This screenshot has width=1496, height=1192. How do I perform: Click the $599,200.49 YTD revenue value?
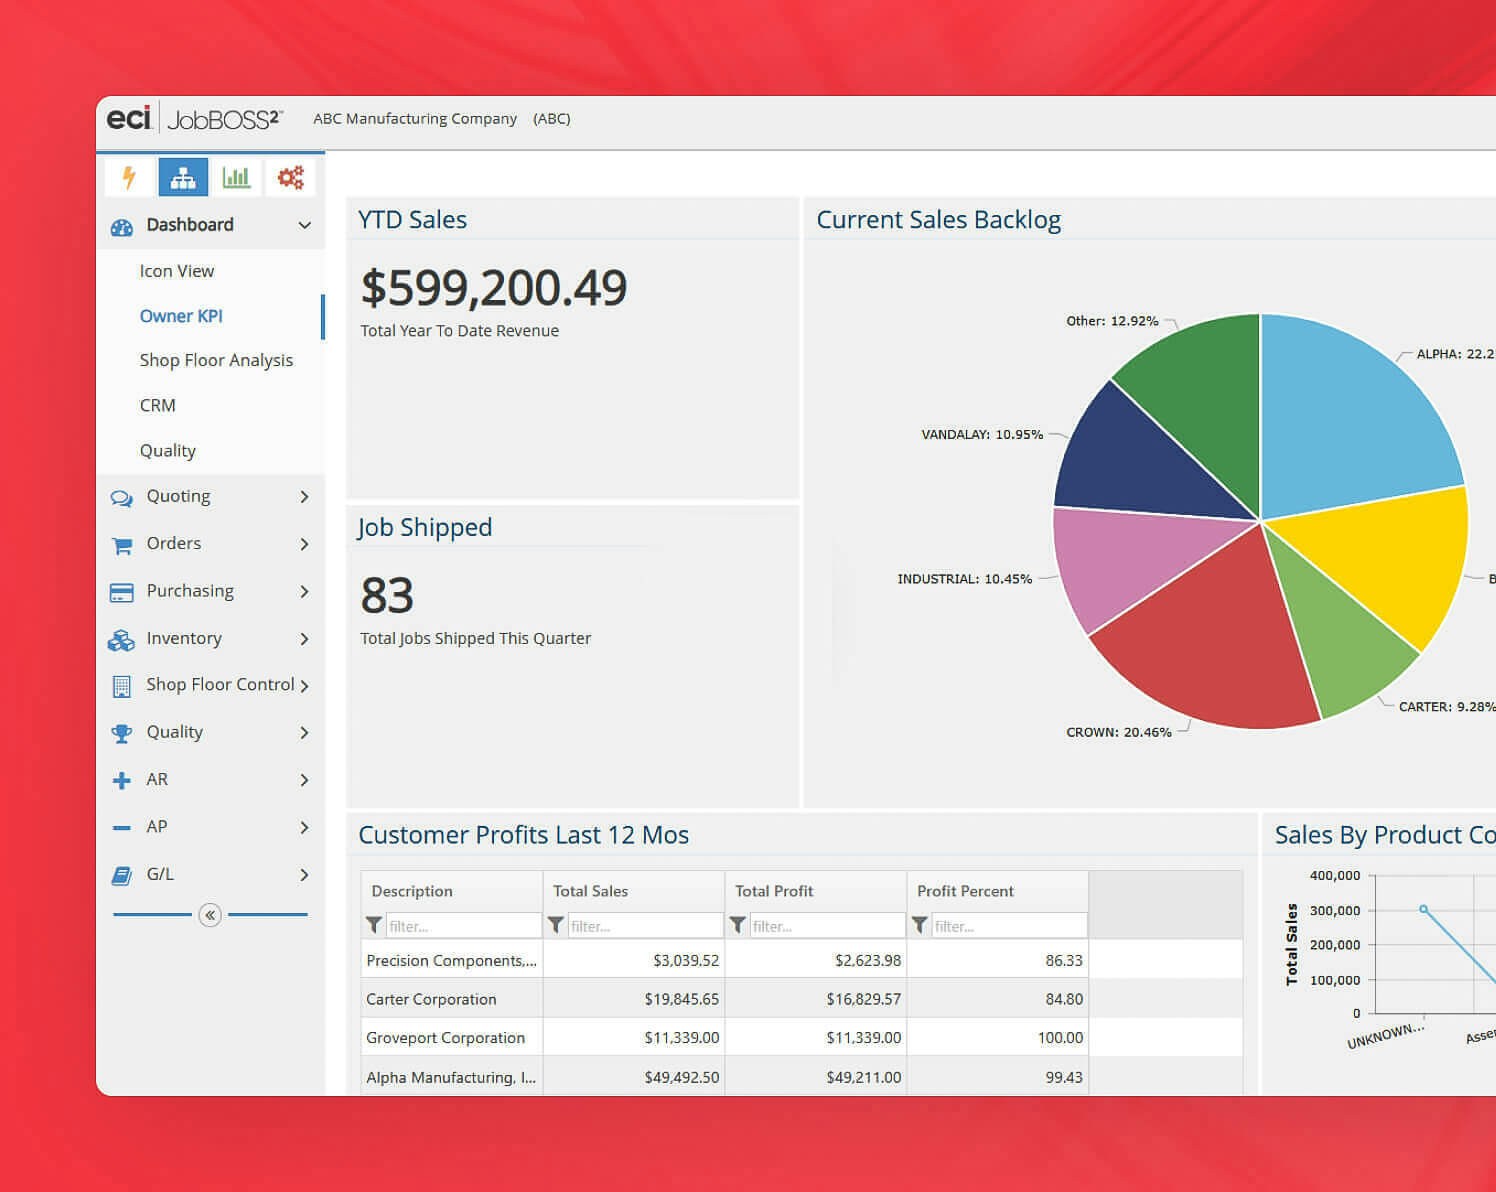[x=494, y=288]
